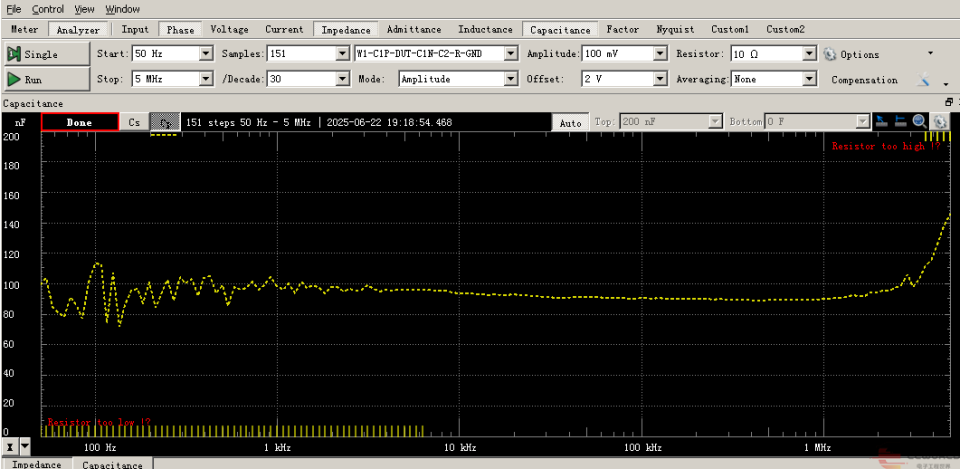This screenshot has width=960, height=469.
Task: Click the sweep timestamp info text
Action: (319, 122)
